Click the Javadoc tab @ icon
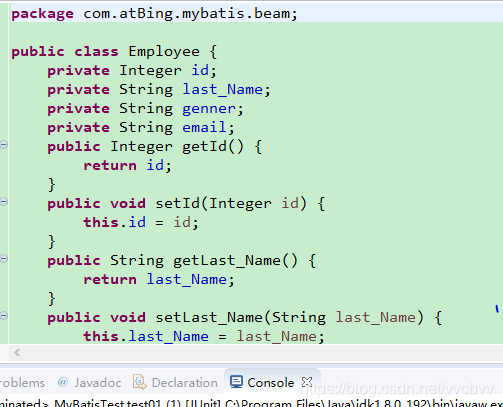This screenshot has width=503, height=407. tap(63, 382)
